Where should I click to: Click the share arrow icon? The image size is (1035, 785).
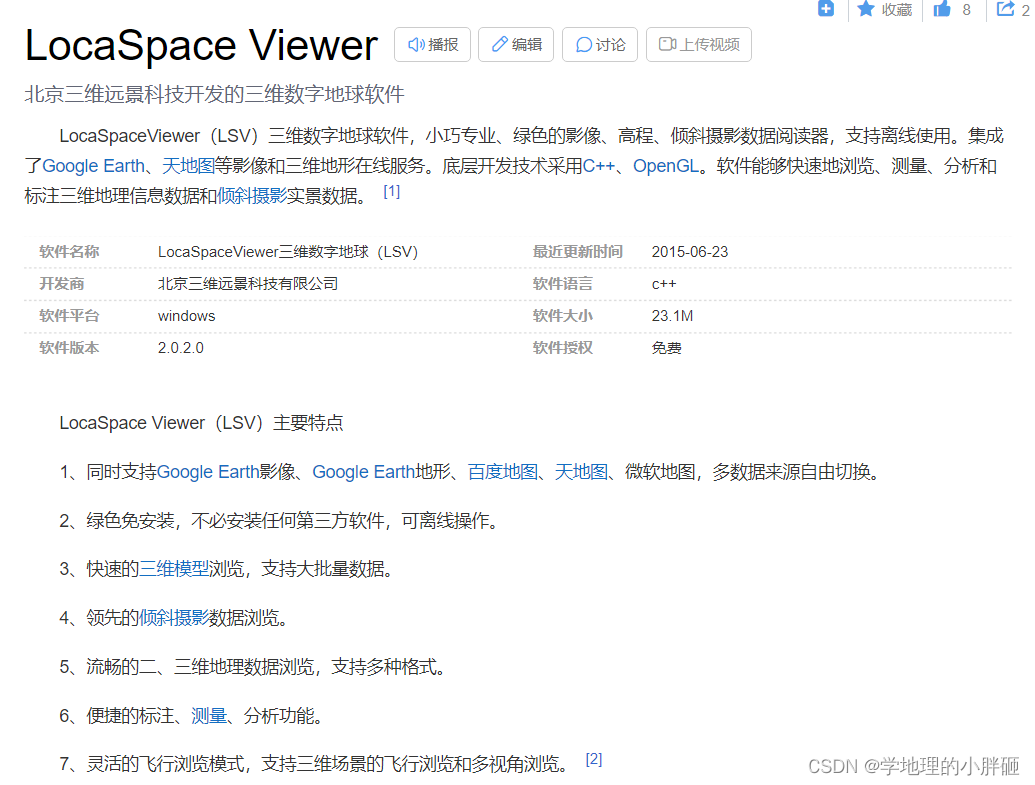pyautogui.click(x=1006, y=9)
